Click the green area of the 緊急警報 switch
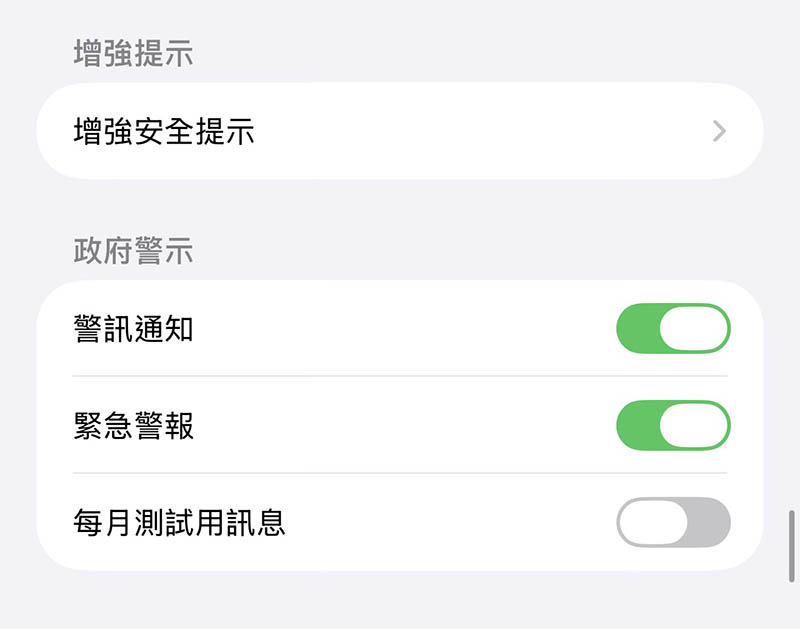The width and height of the screenshot is (800, 629). (x=637, y=426)
